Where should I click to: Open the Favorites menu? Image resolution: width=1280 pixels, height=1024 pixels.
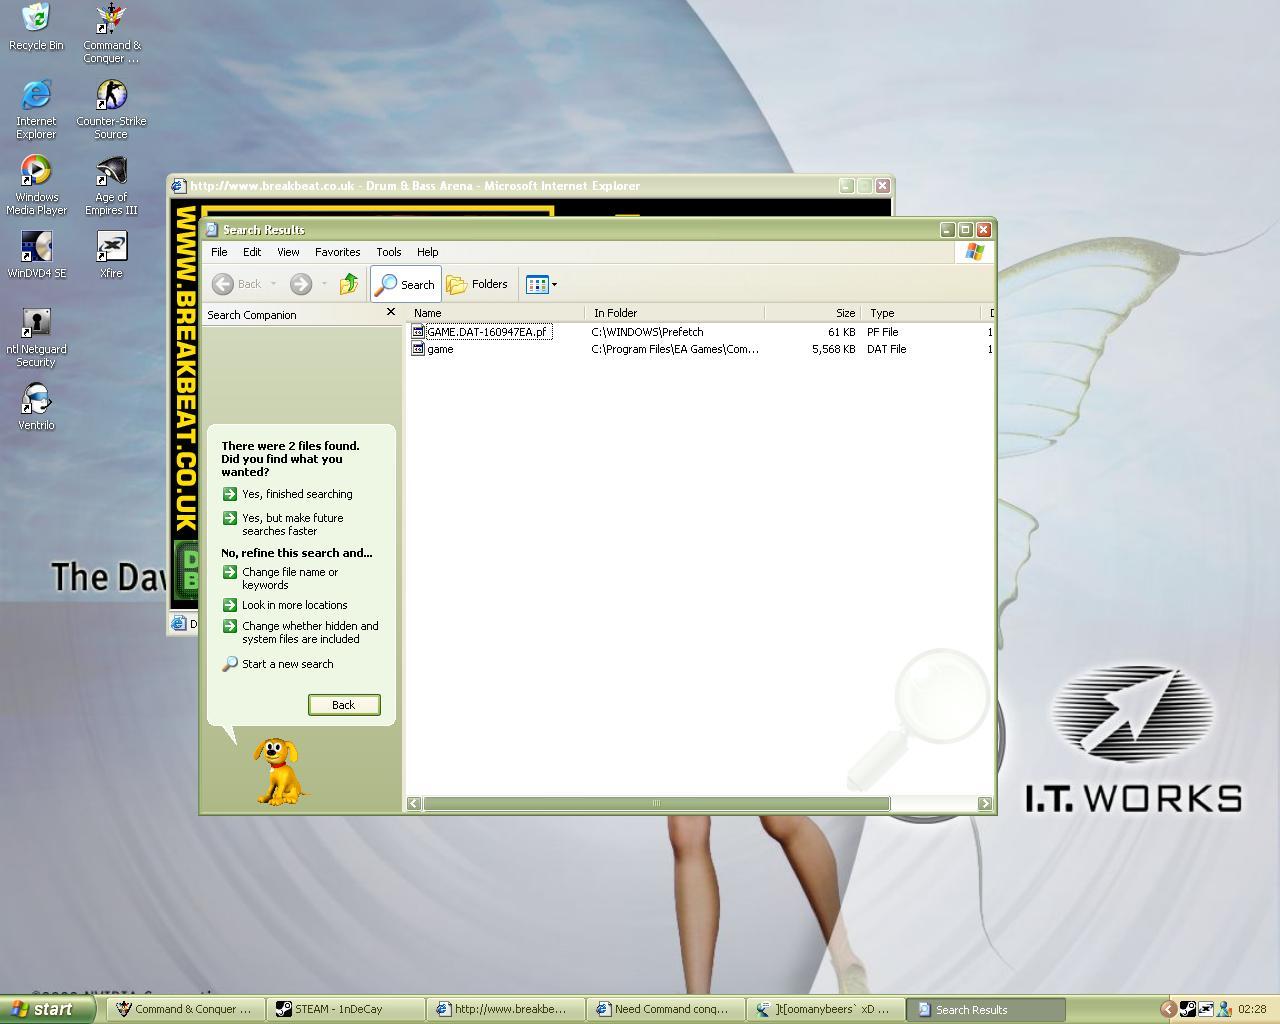tap(338, 252)
